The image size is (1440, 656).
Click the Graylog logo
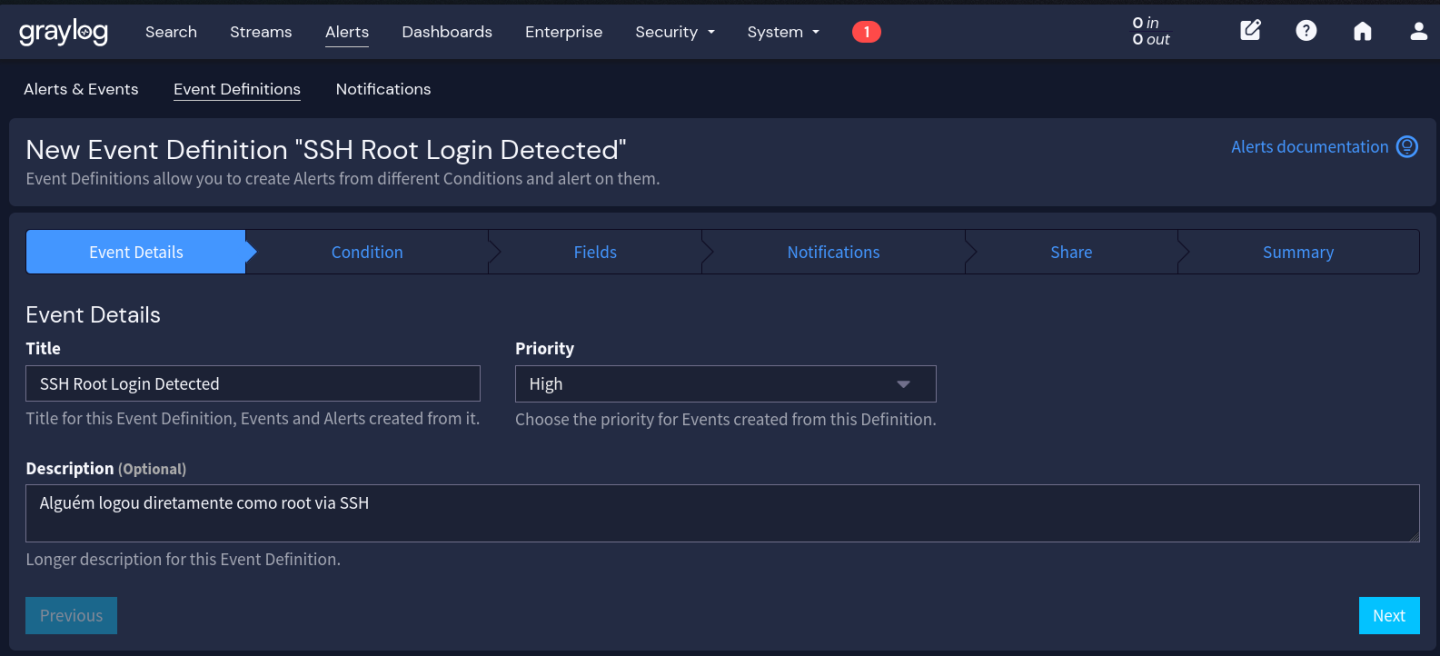click(x=63, y=32)
